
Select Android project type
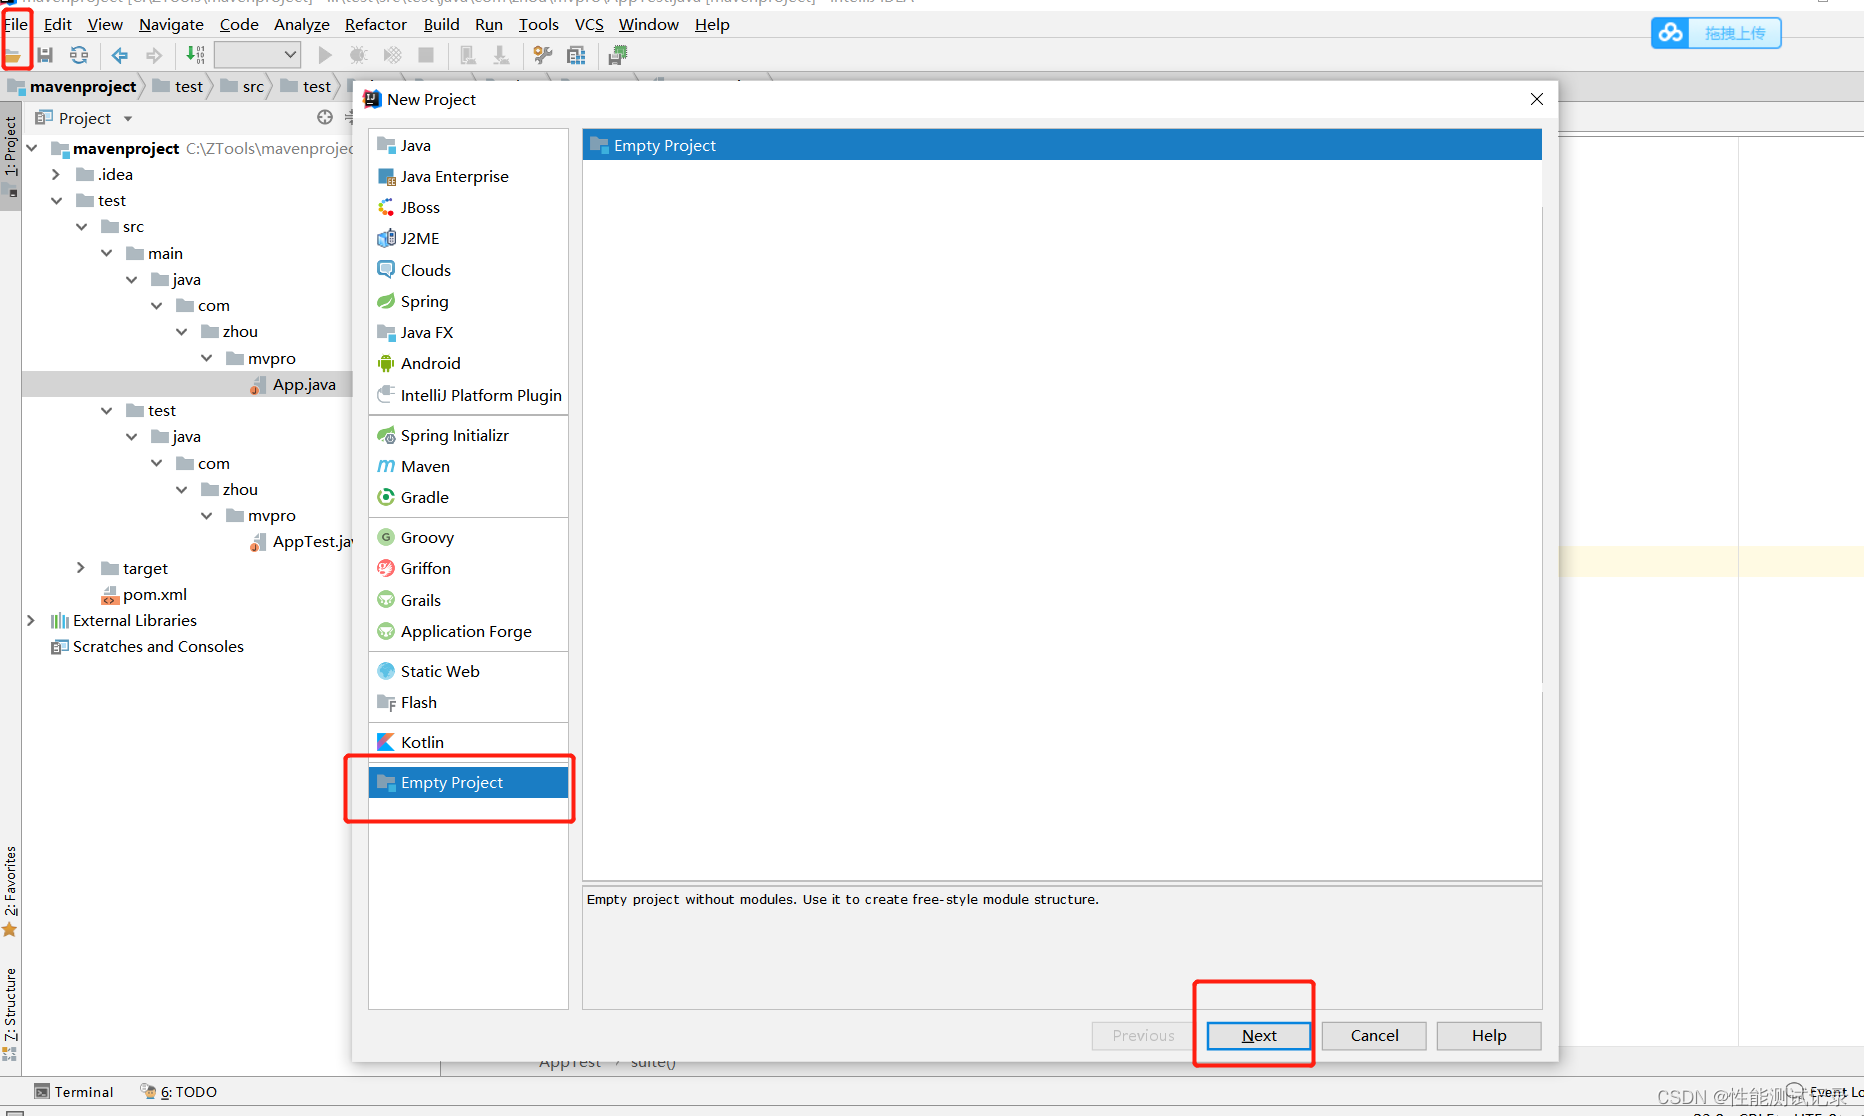coord(468,364)
